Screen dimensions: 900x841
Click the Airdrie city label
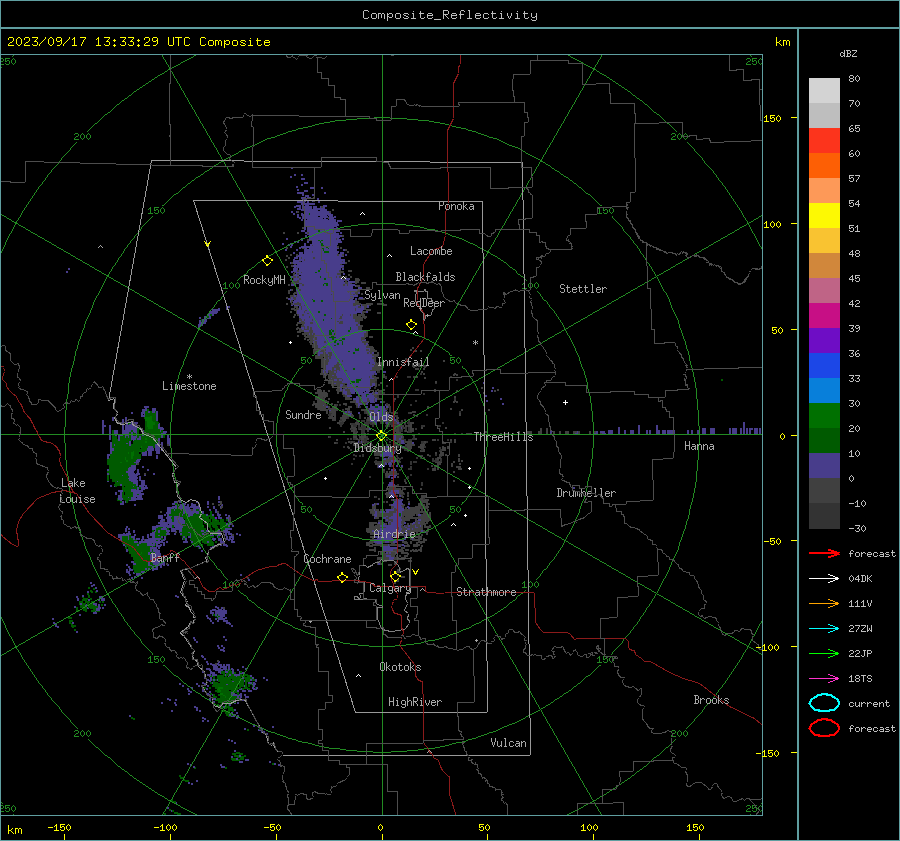click(394, 534)
